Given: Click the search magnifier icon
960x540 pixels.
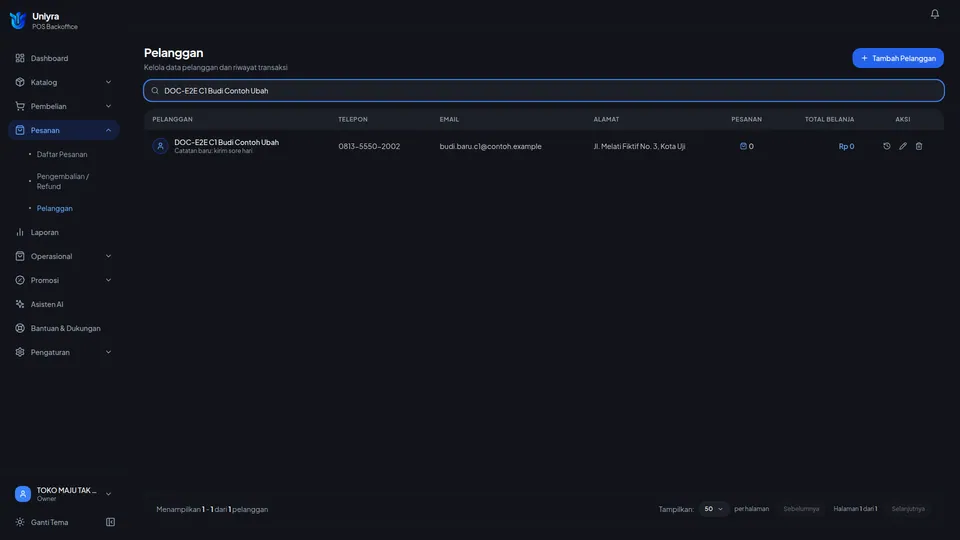Looking at the screenshot, I should point(155,91).
